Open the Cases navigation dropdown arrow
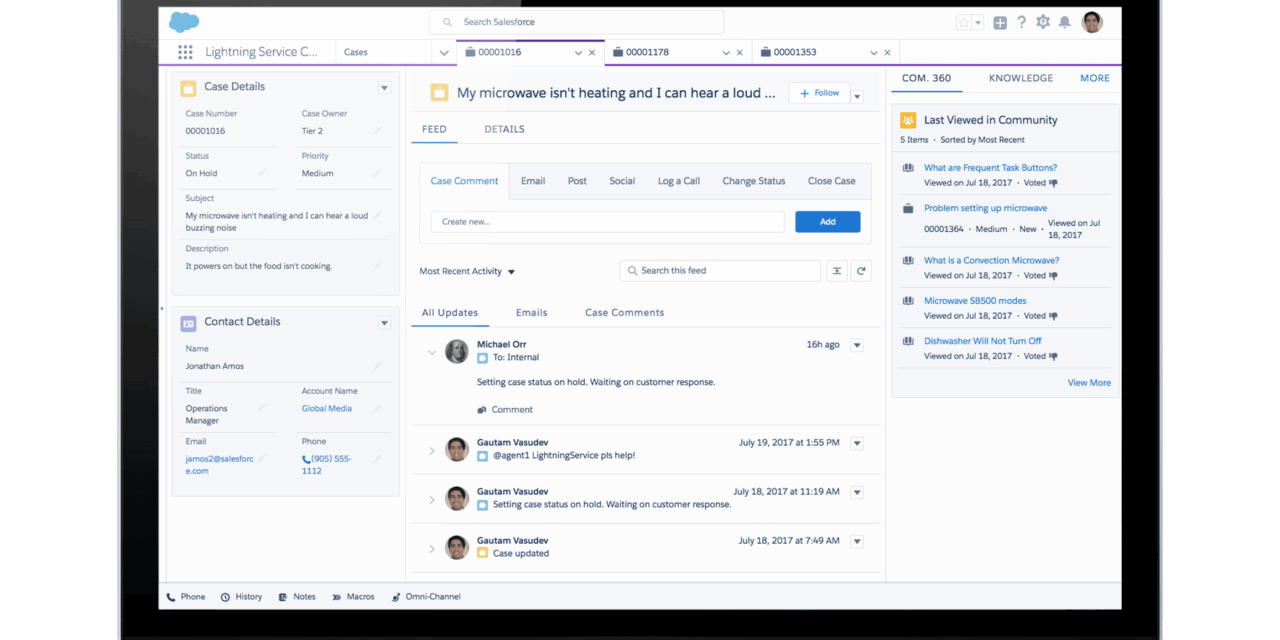This screenshot has width=1280, height=640. 444,52
